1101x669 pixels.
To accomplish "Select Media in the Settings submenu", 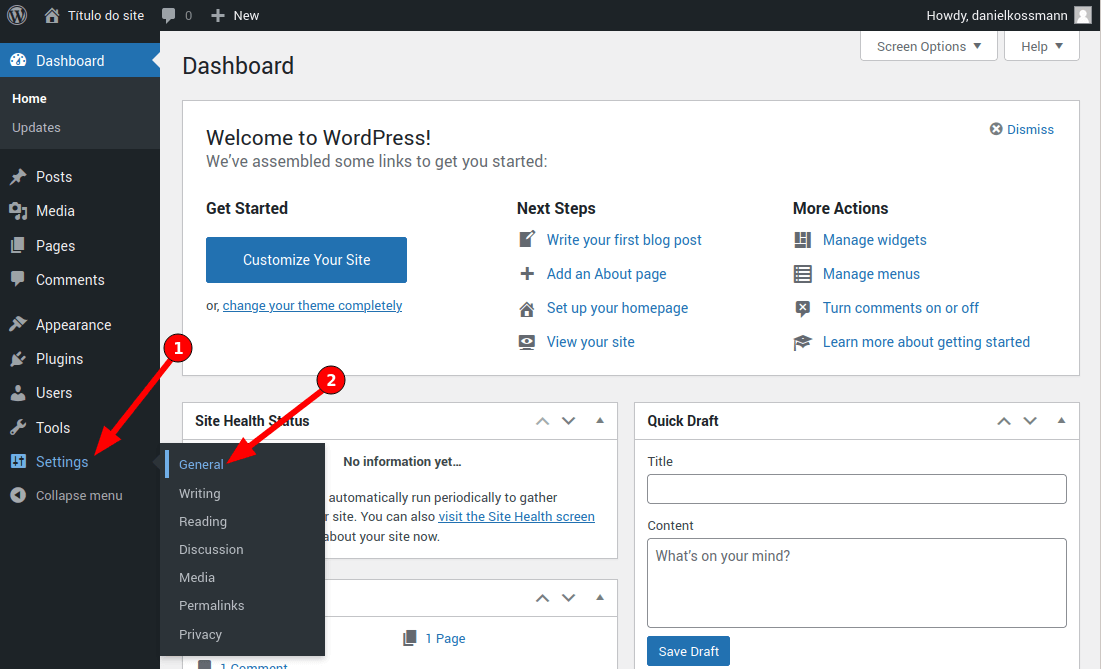I will 197,578.
